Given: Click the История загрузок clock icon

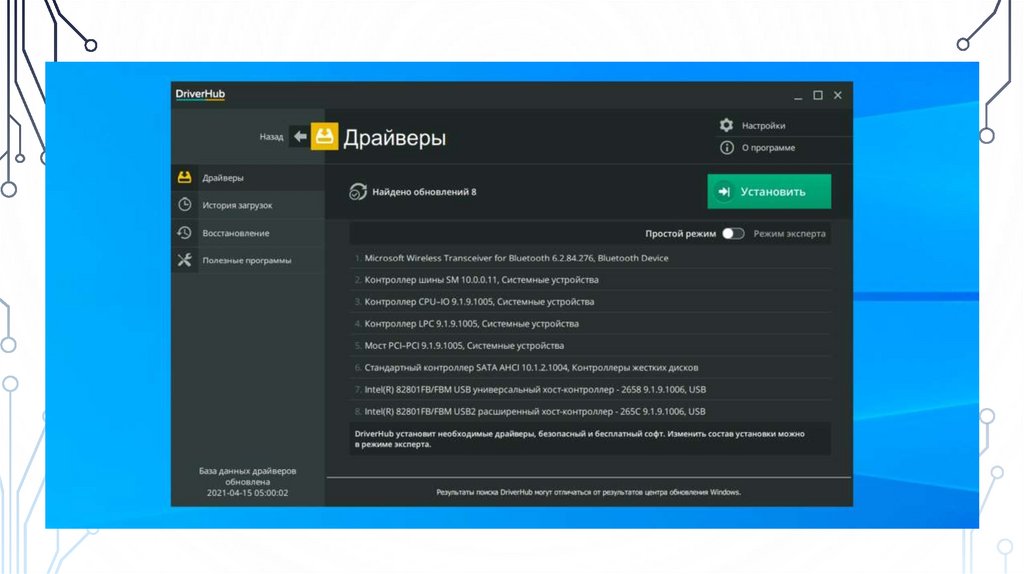Looking at the screenshot, I should coord(185,205).
